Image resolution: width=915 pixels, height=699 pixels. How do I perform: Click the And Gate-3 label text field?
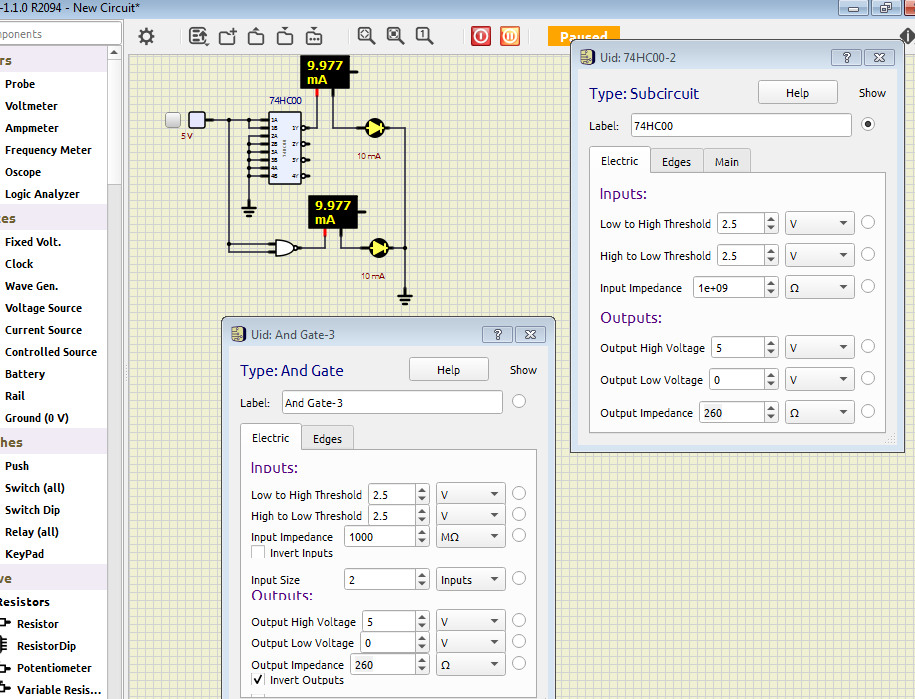[391, 403]
